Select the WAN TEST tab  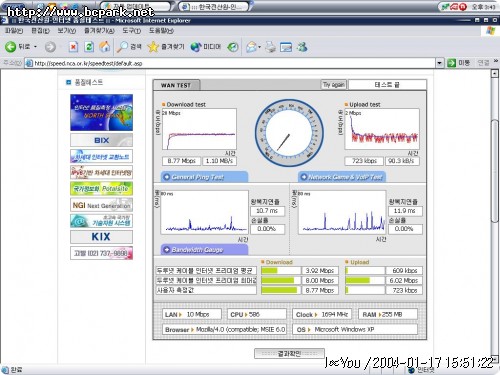[x=176, y=85]
